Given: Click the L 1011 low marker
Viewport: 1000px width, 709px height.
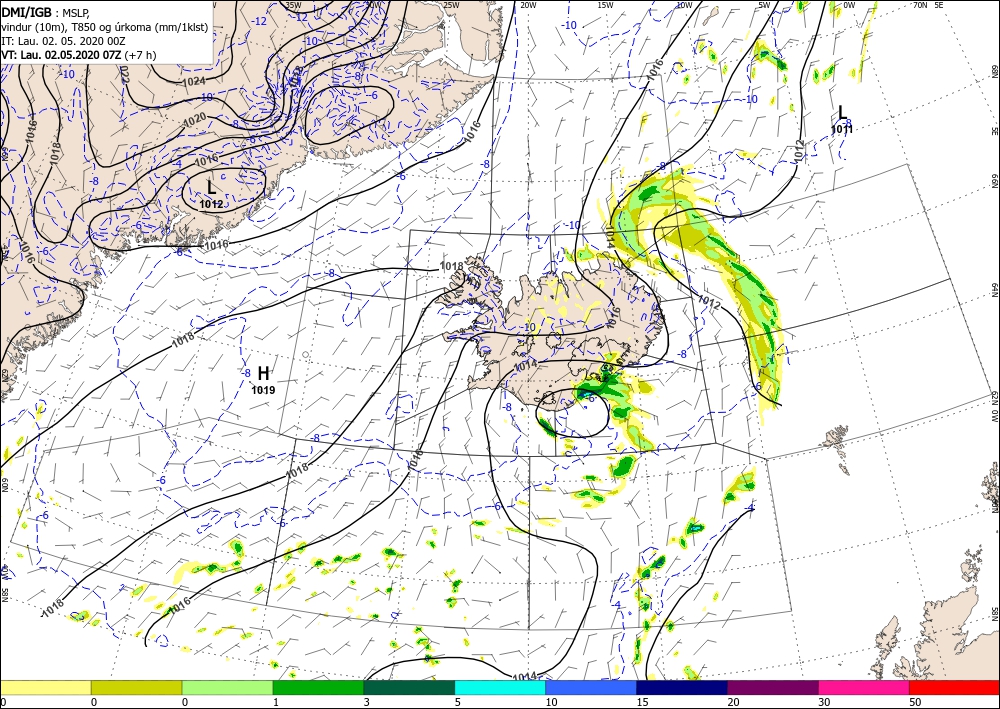Looking at the screenshot, I should (x=842, y=119).
